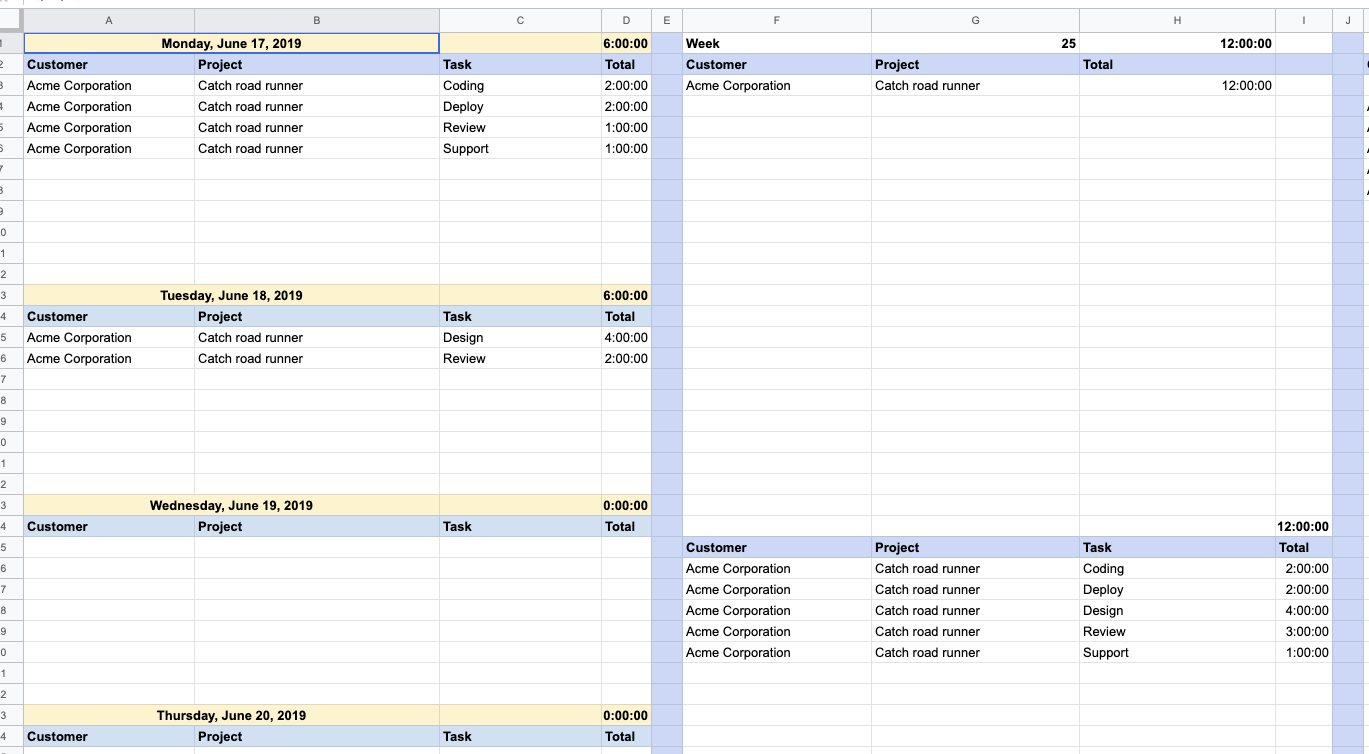Viewport: 1369px width, 754px height.
Task: Click 1:00:00 in summary Support row
Action: pos(1304,653)
